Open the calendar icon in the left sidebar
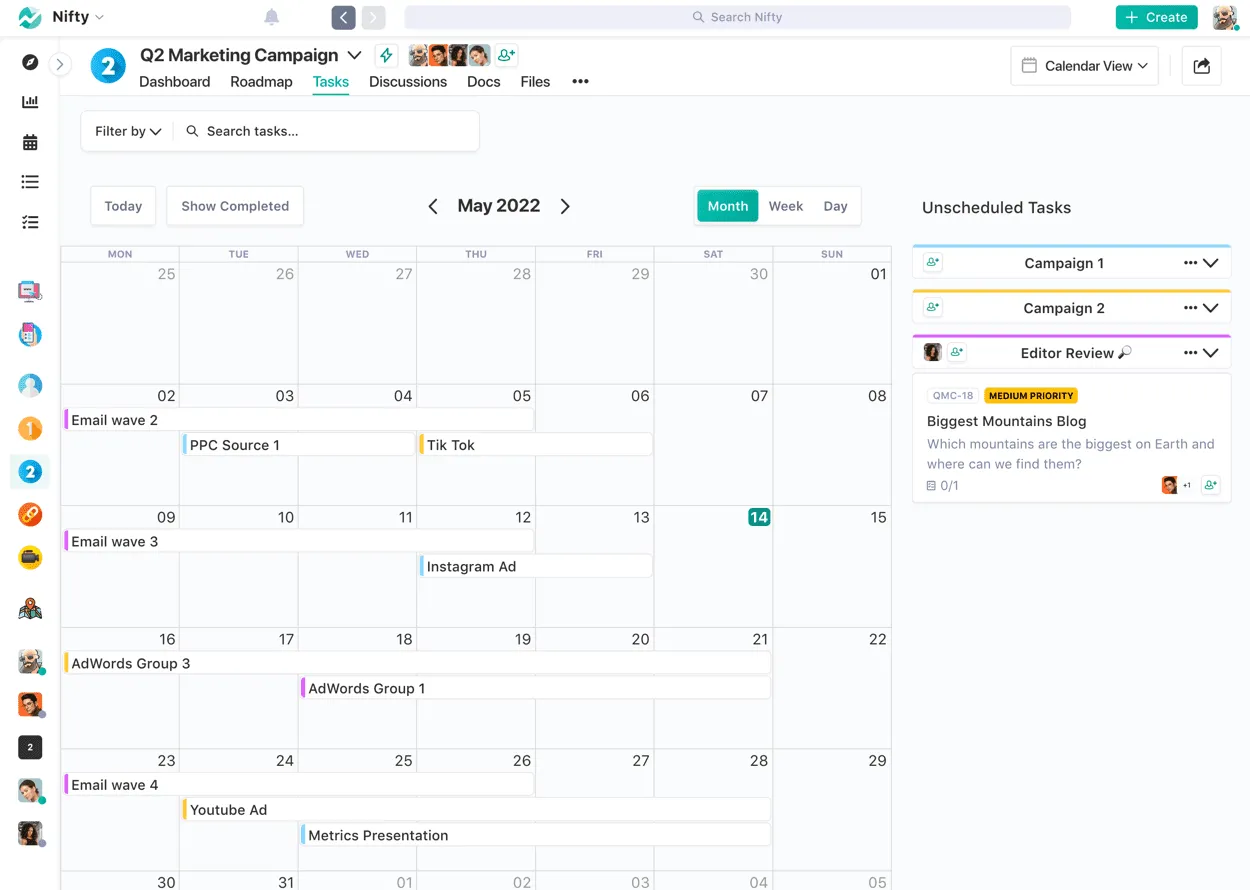This screenshot has width=1250, height=890. tap(29, 141)
